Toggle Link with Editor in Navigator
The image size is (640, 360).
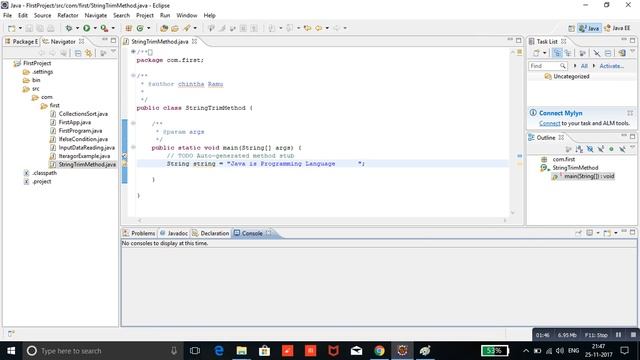89,53
